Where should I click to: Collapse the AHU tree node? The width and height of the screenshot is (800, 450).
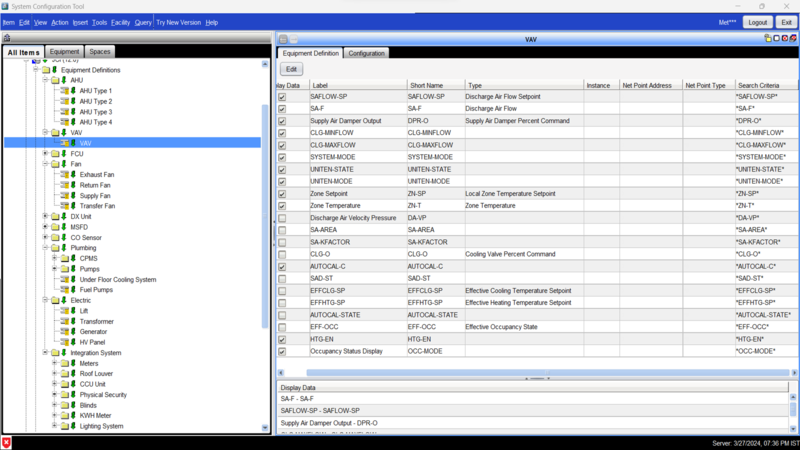click(x=45, y=80)
